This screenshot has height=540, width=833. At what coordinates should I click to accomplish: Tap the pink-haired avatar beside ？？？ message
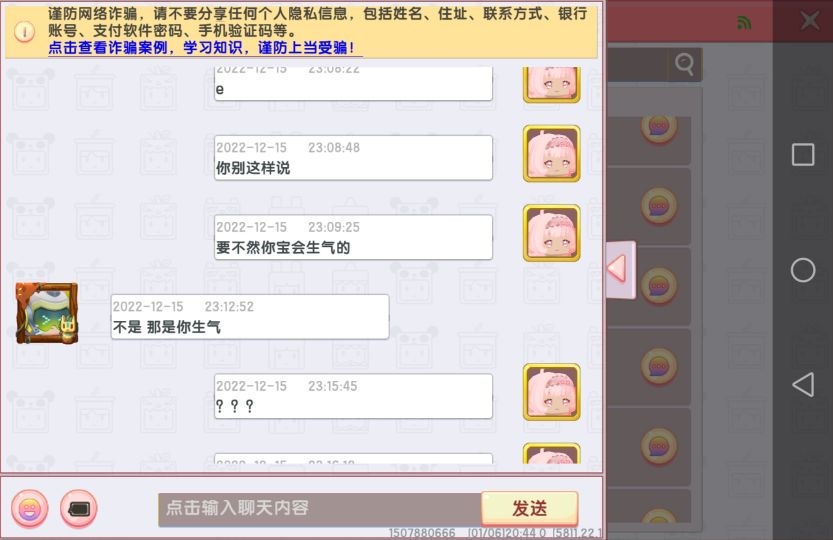pyautogui.click(x=551, y=392)
